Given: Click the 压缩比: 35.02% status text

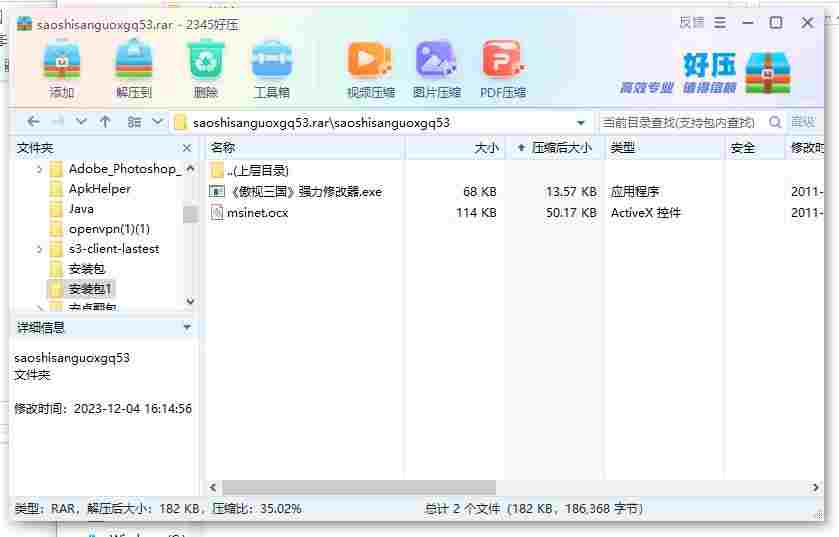Looking at the screenshot, I should pyautogui.click(x=257, y=509).
